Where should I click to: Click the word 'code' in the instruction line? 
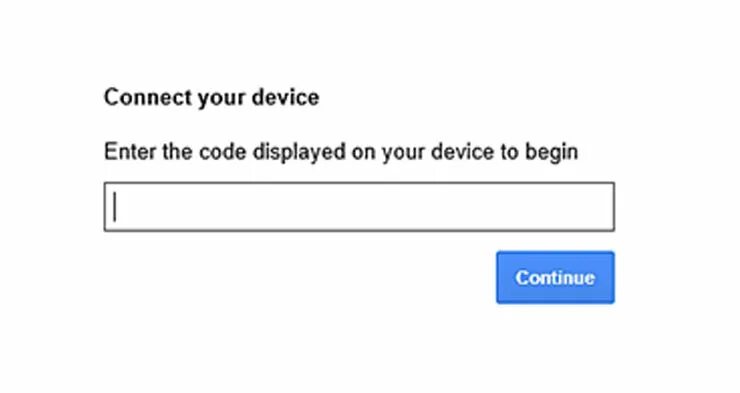[222, 151]
